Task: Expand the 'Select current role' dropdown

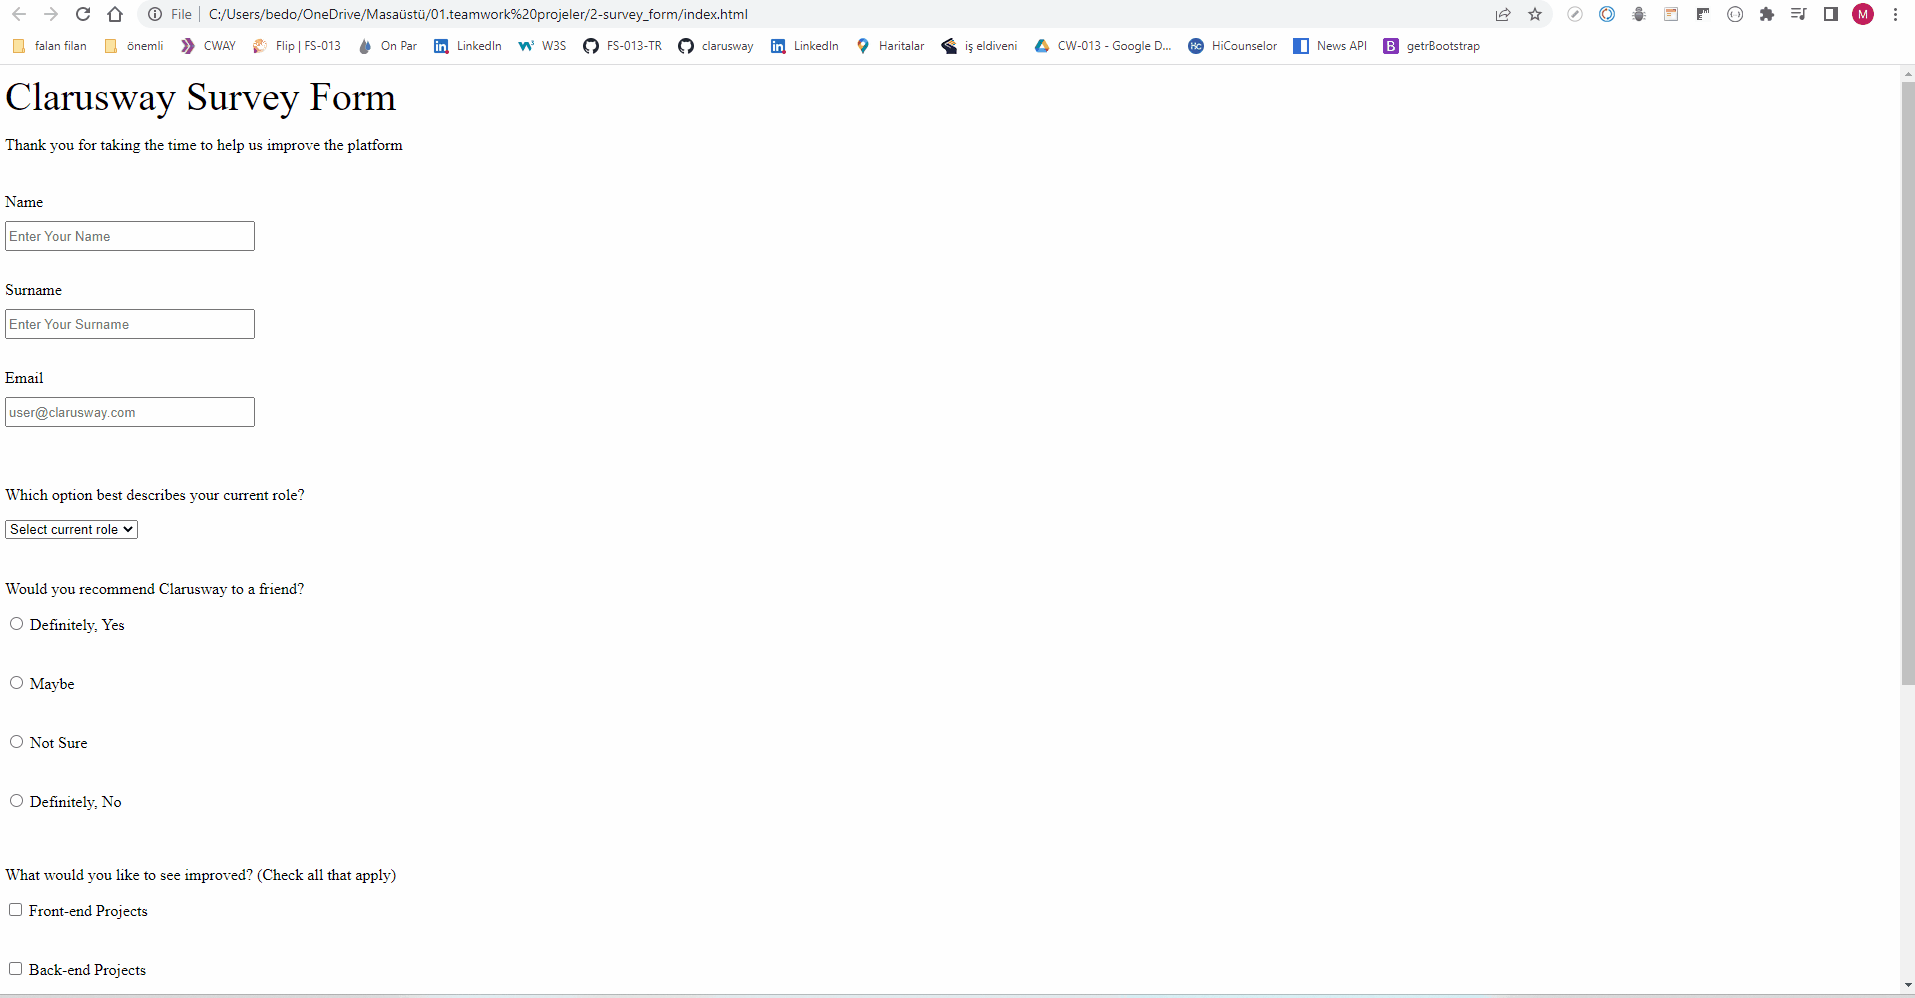Action: pyautogui.click(x=72, y=529)
